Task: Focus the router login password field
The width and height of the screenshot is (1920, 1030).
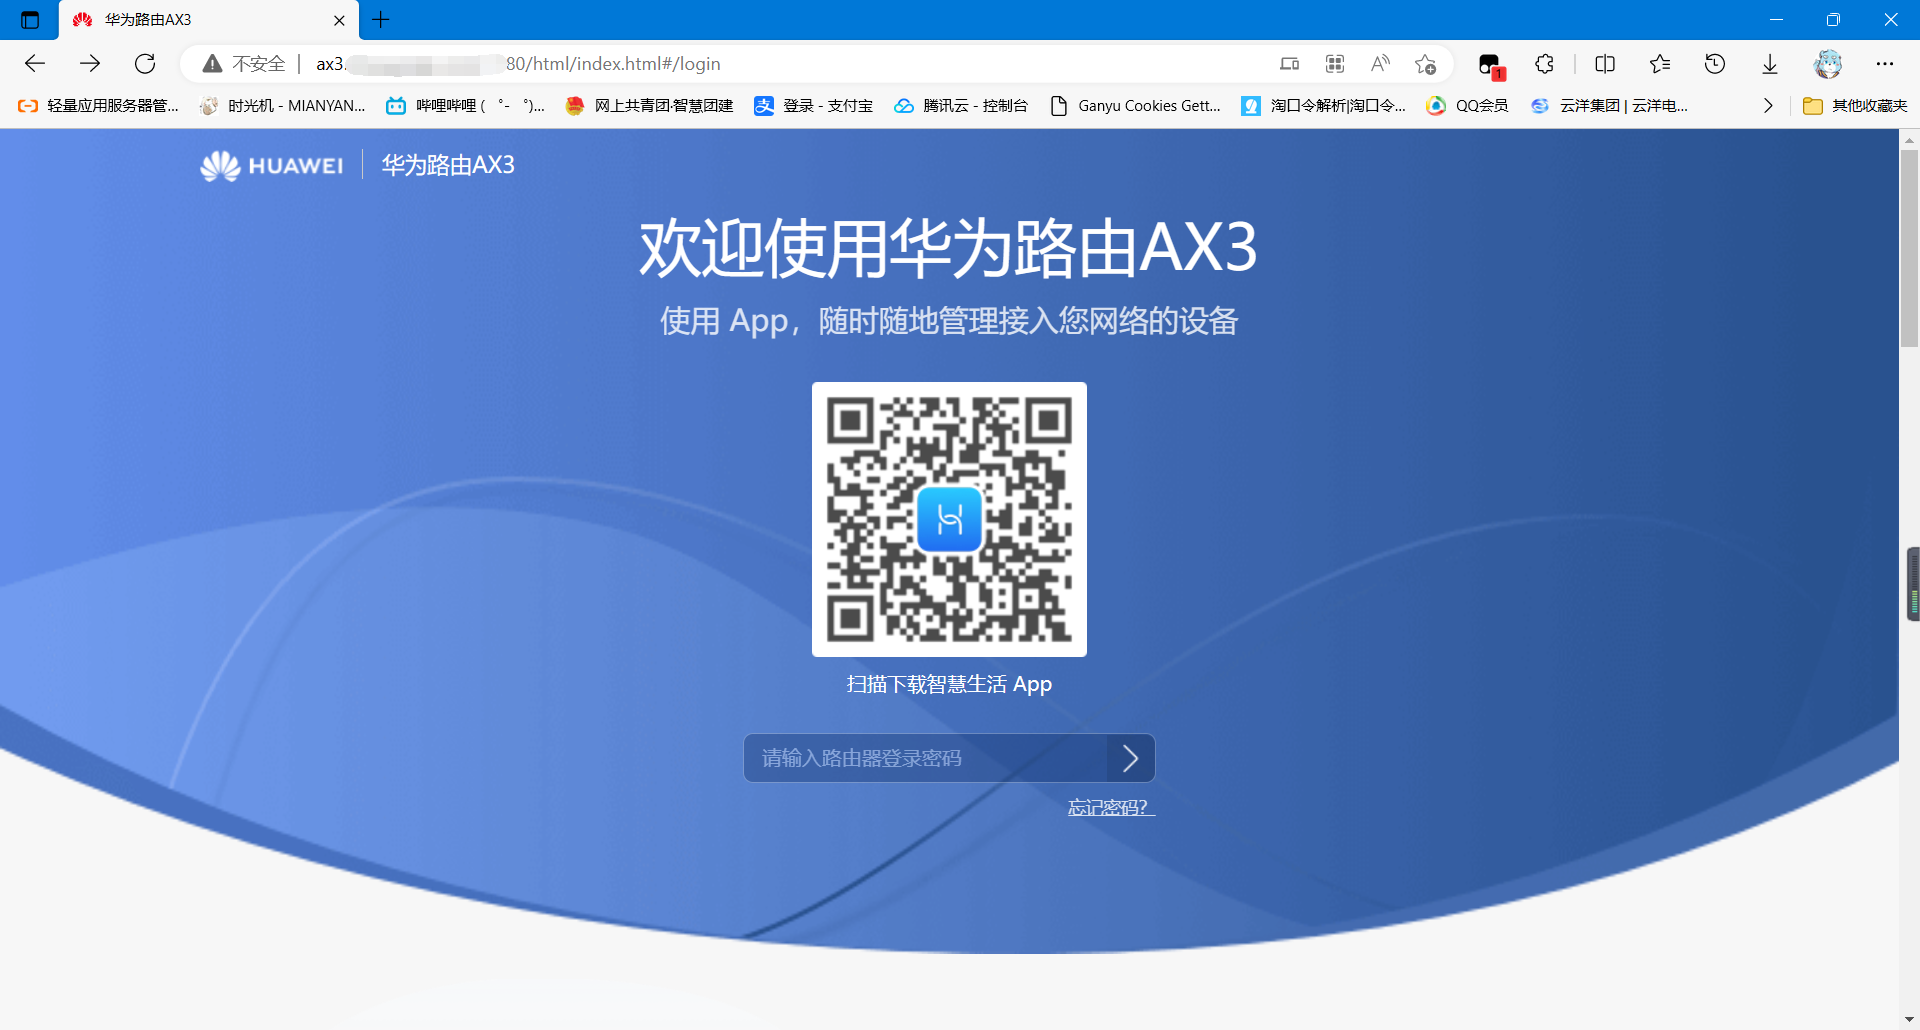Action: (925, 758)
